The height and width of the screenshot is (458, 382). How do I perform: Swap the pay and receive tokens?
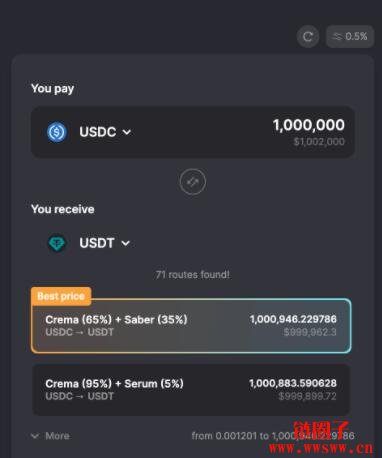click(193, 182)
